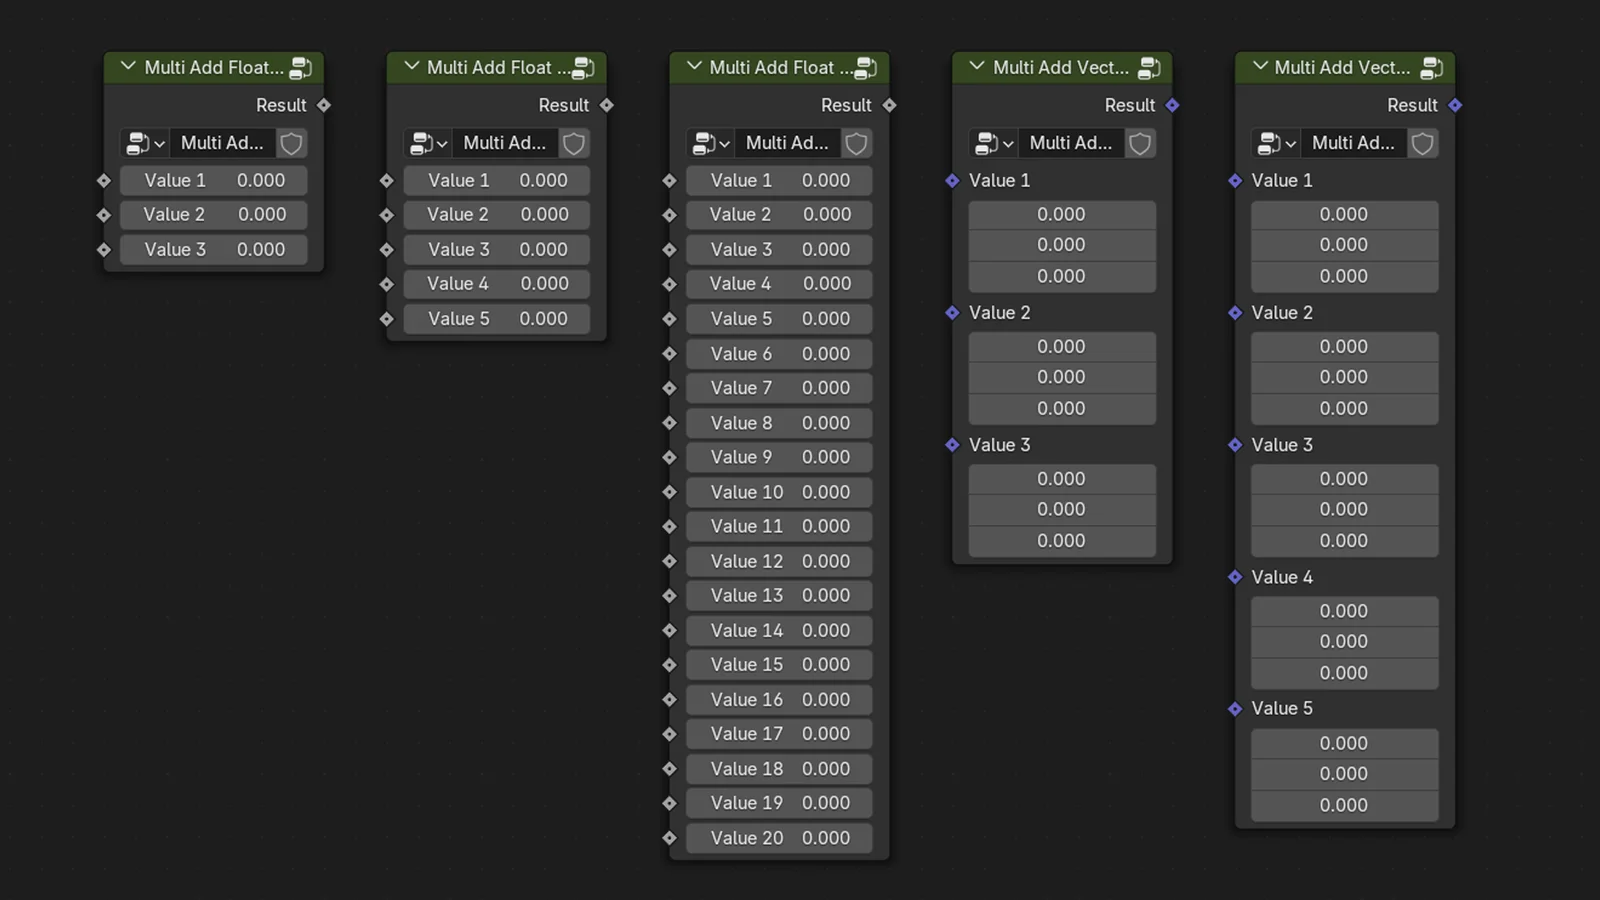The width and height of the screenshot is (1600, 900).
Task: Click header group icon on the 20-input Float node
Action: pyautogui.click(x=865, y=68)
